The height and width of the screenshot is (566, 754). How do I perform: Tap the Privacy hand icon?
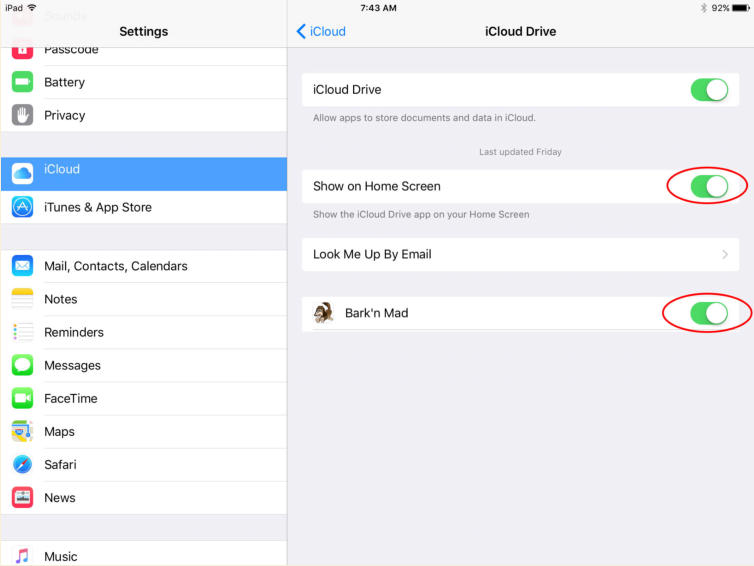pyautogui.click(x=22, y=115)
